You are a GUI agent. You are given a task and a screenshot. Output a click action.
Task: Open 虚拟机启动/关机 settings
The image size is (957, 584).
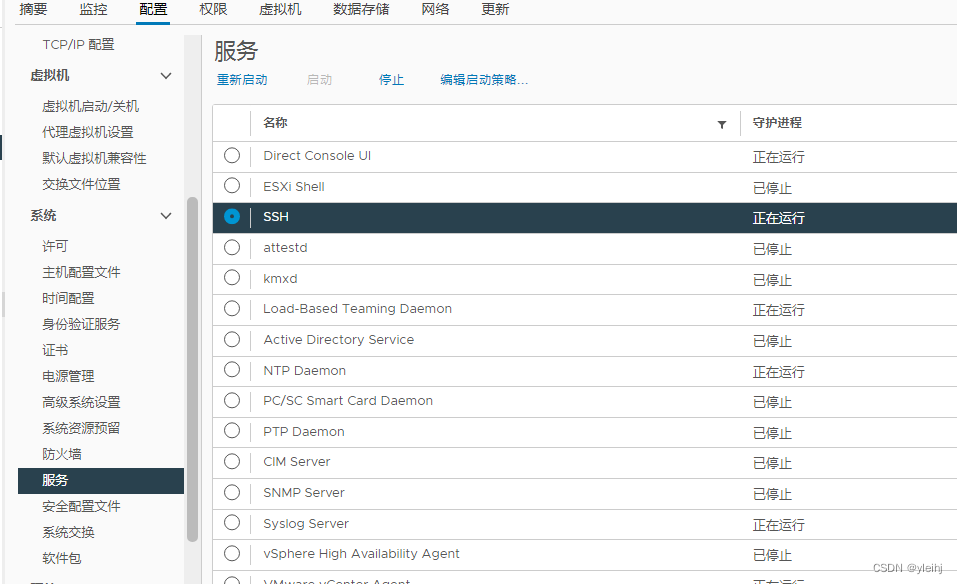[x=90, y=106]
